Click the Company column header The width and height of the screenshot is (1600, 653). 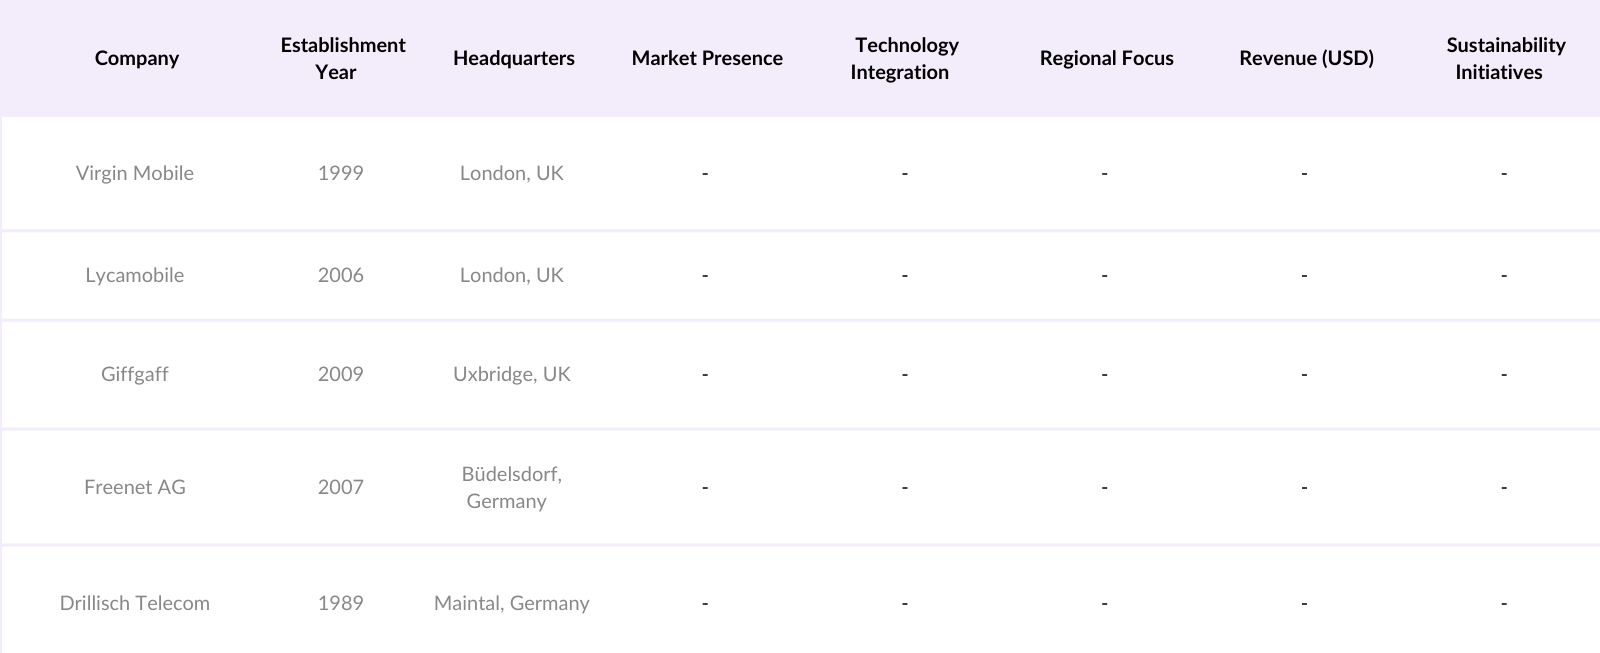click(136, 58)
